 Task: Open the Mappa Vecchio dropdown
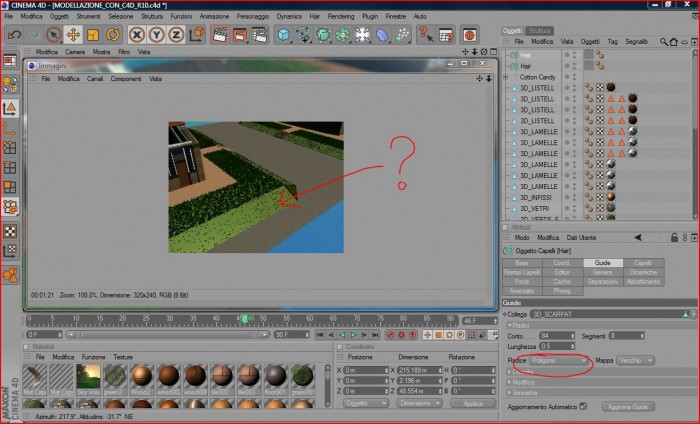tap(635, 360)
